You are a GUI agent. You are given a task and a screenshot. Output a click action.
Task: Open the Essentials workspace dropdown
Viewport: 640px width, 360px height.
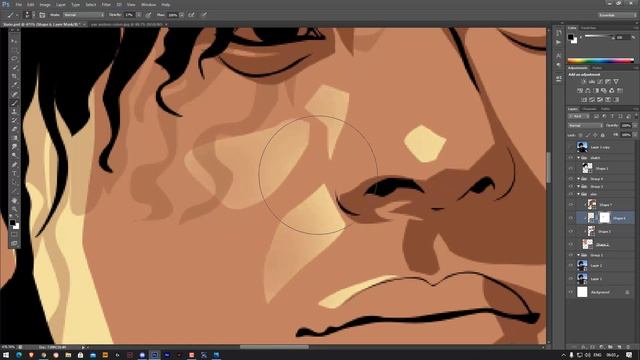point(617,15)
